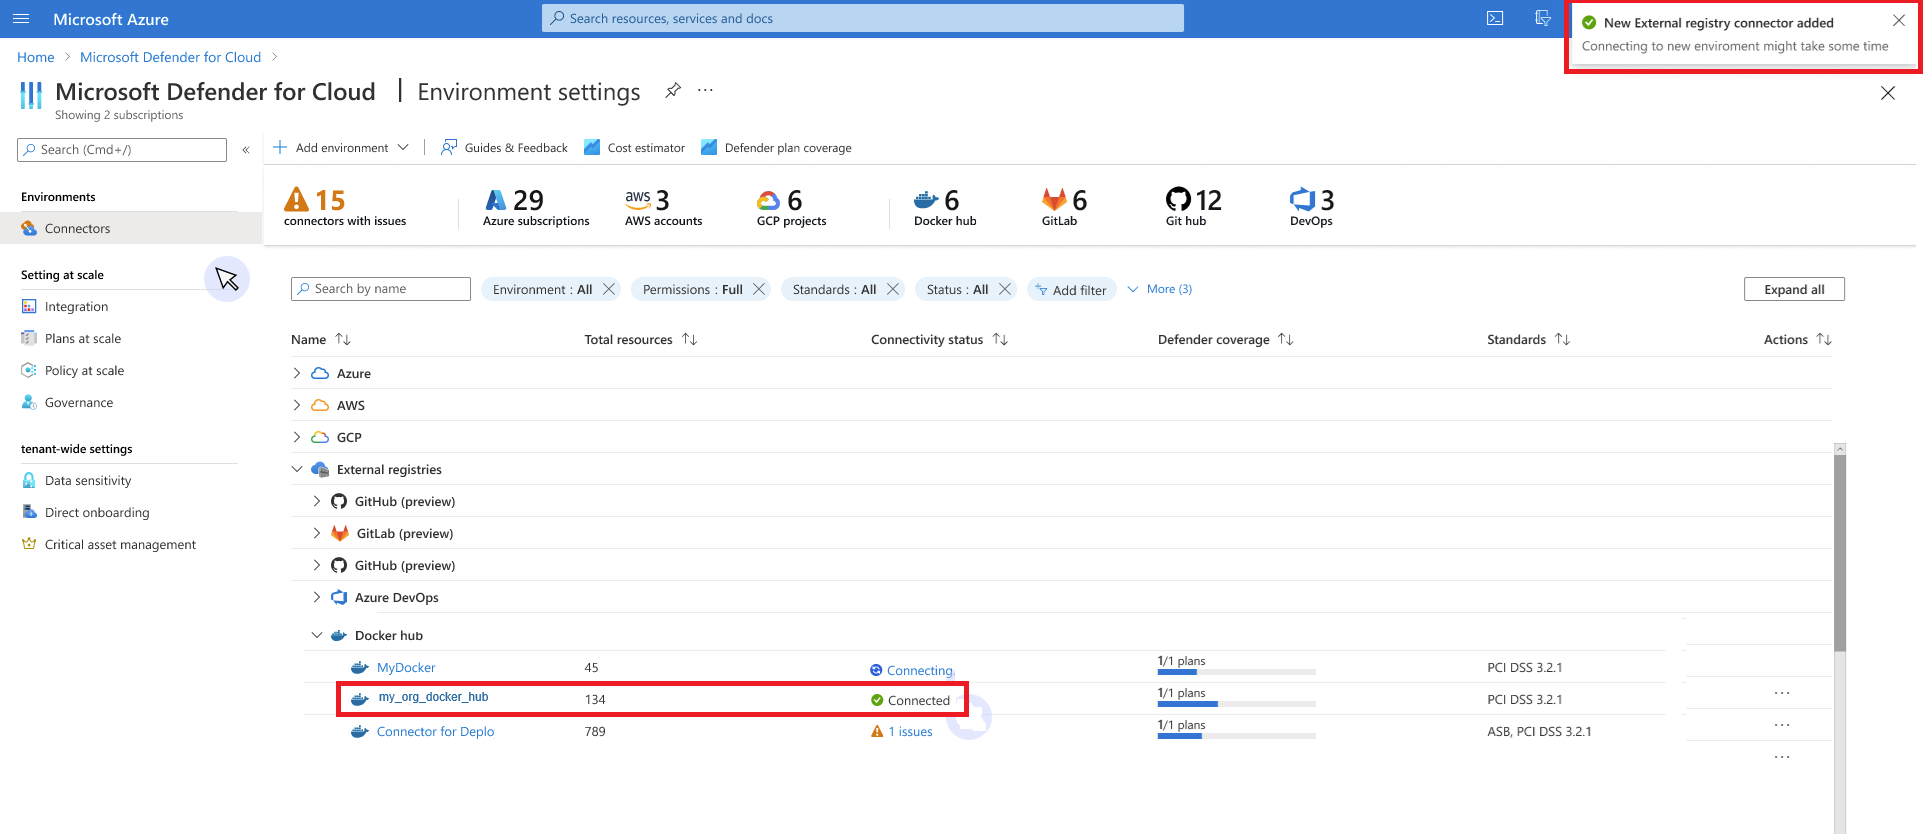Dismiss the connector added notification
Image resolution: width=1928 pixels, height=834 pixels.
(x=1898, y=21)
